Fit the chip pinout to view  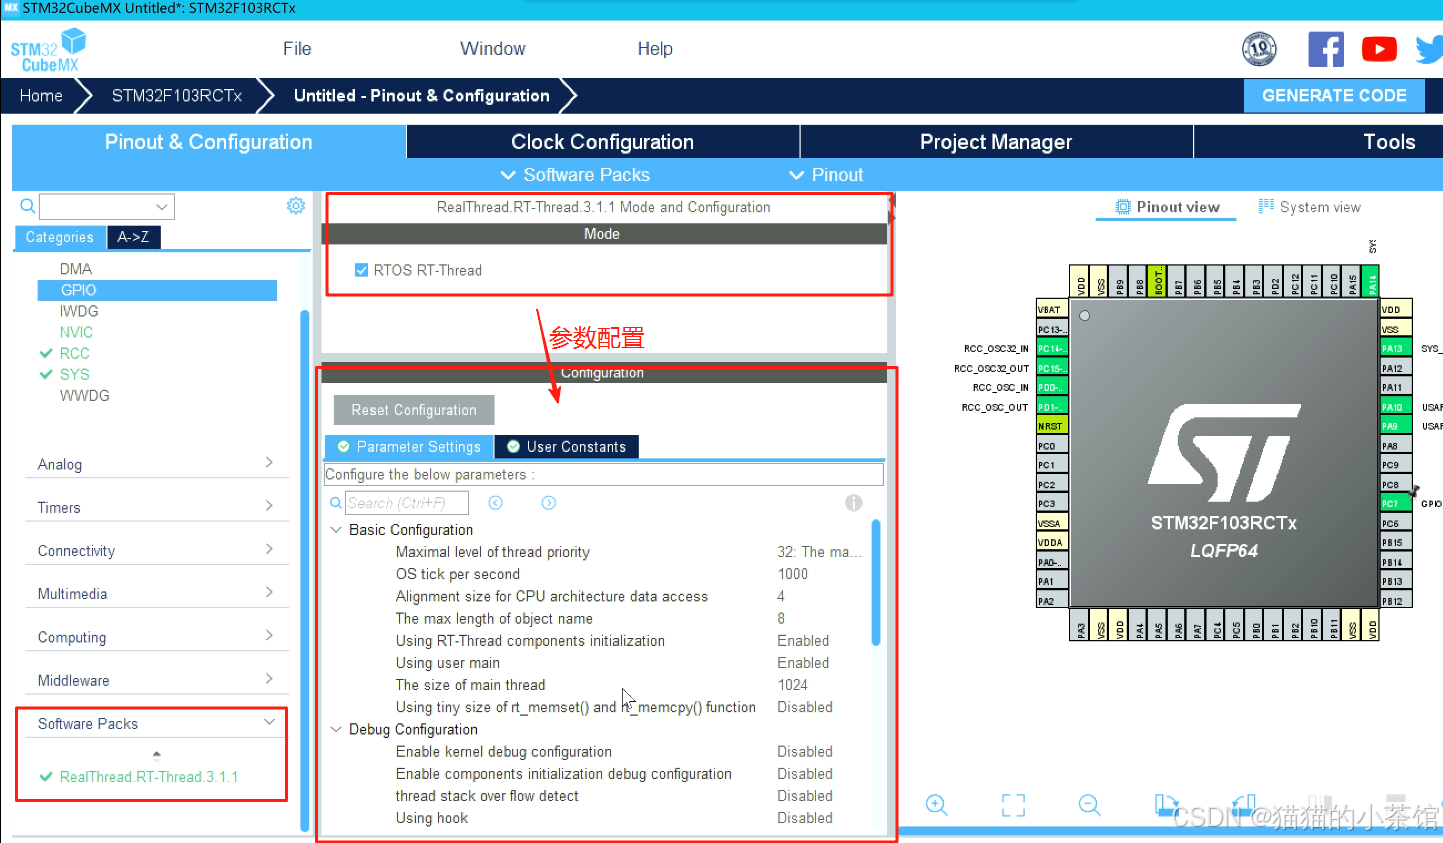(1013, 805)
